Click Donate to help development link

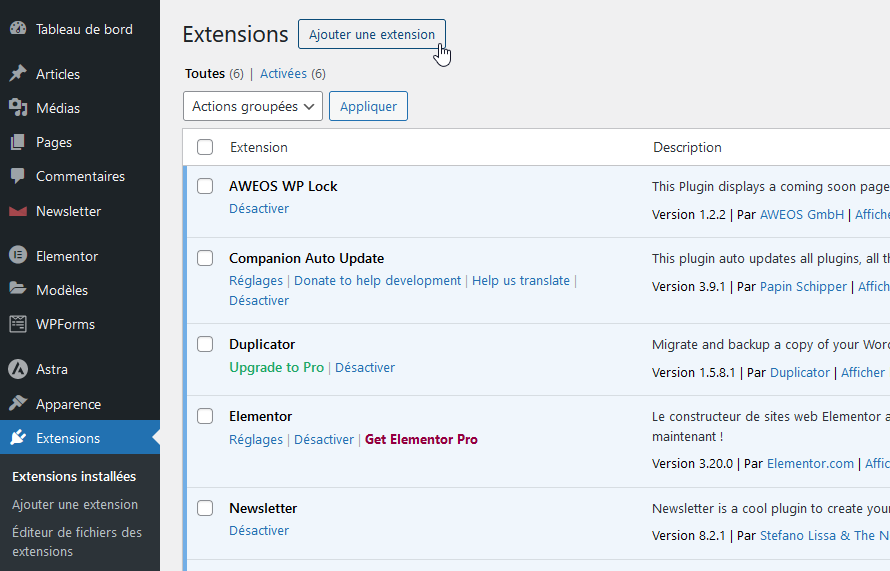coord(377,280)
